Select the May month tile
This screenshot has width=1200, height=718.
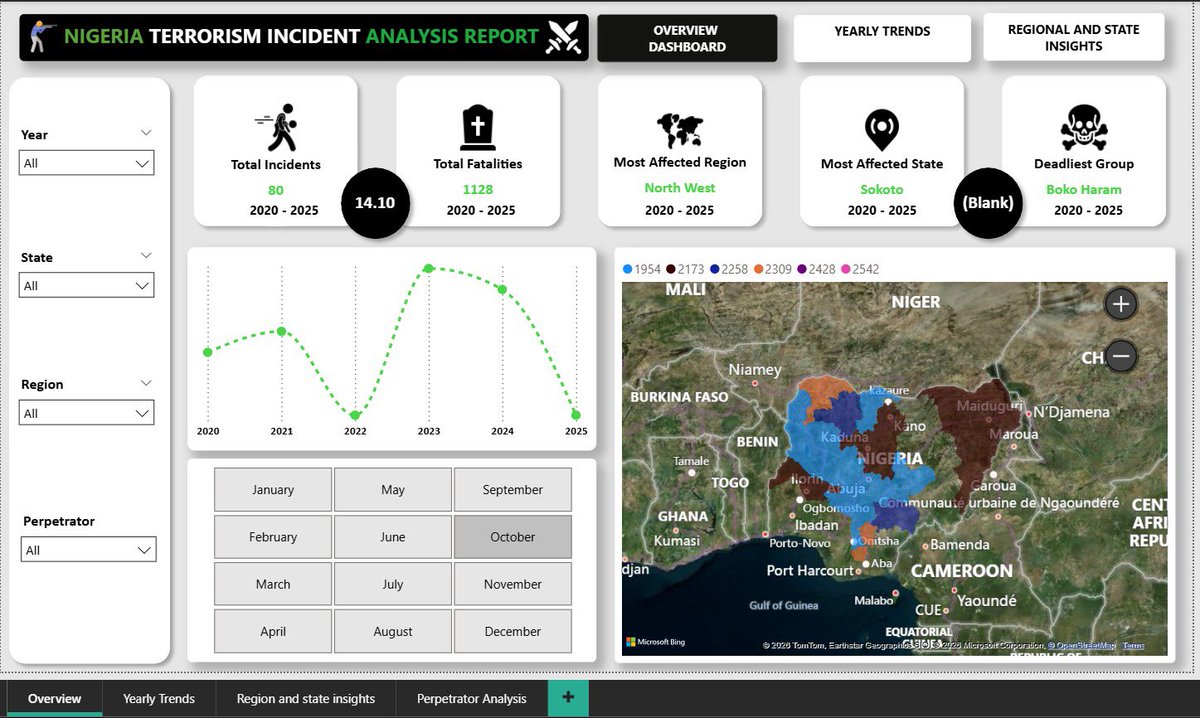tap(393, 490)
